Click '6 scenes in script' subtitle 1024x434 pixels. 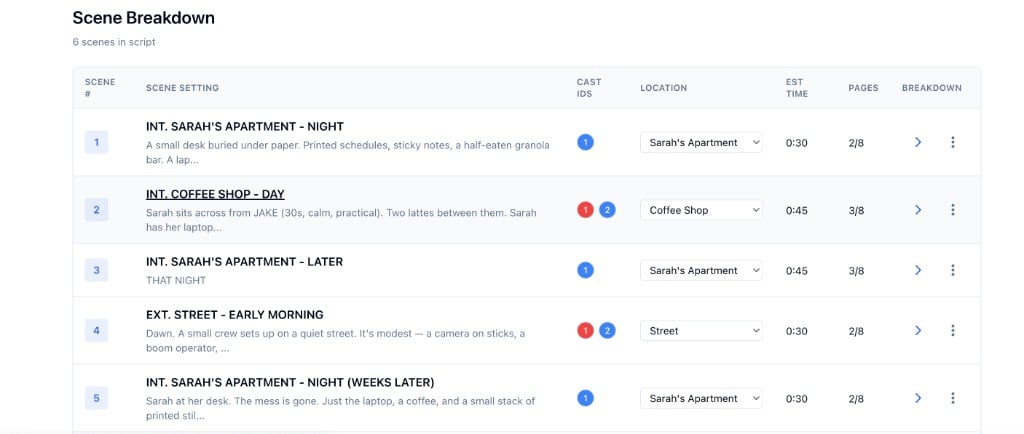click(114, 42)
